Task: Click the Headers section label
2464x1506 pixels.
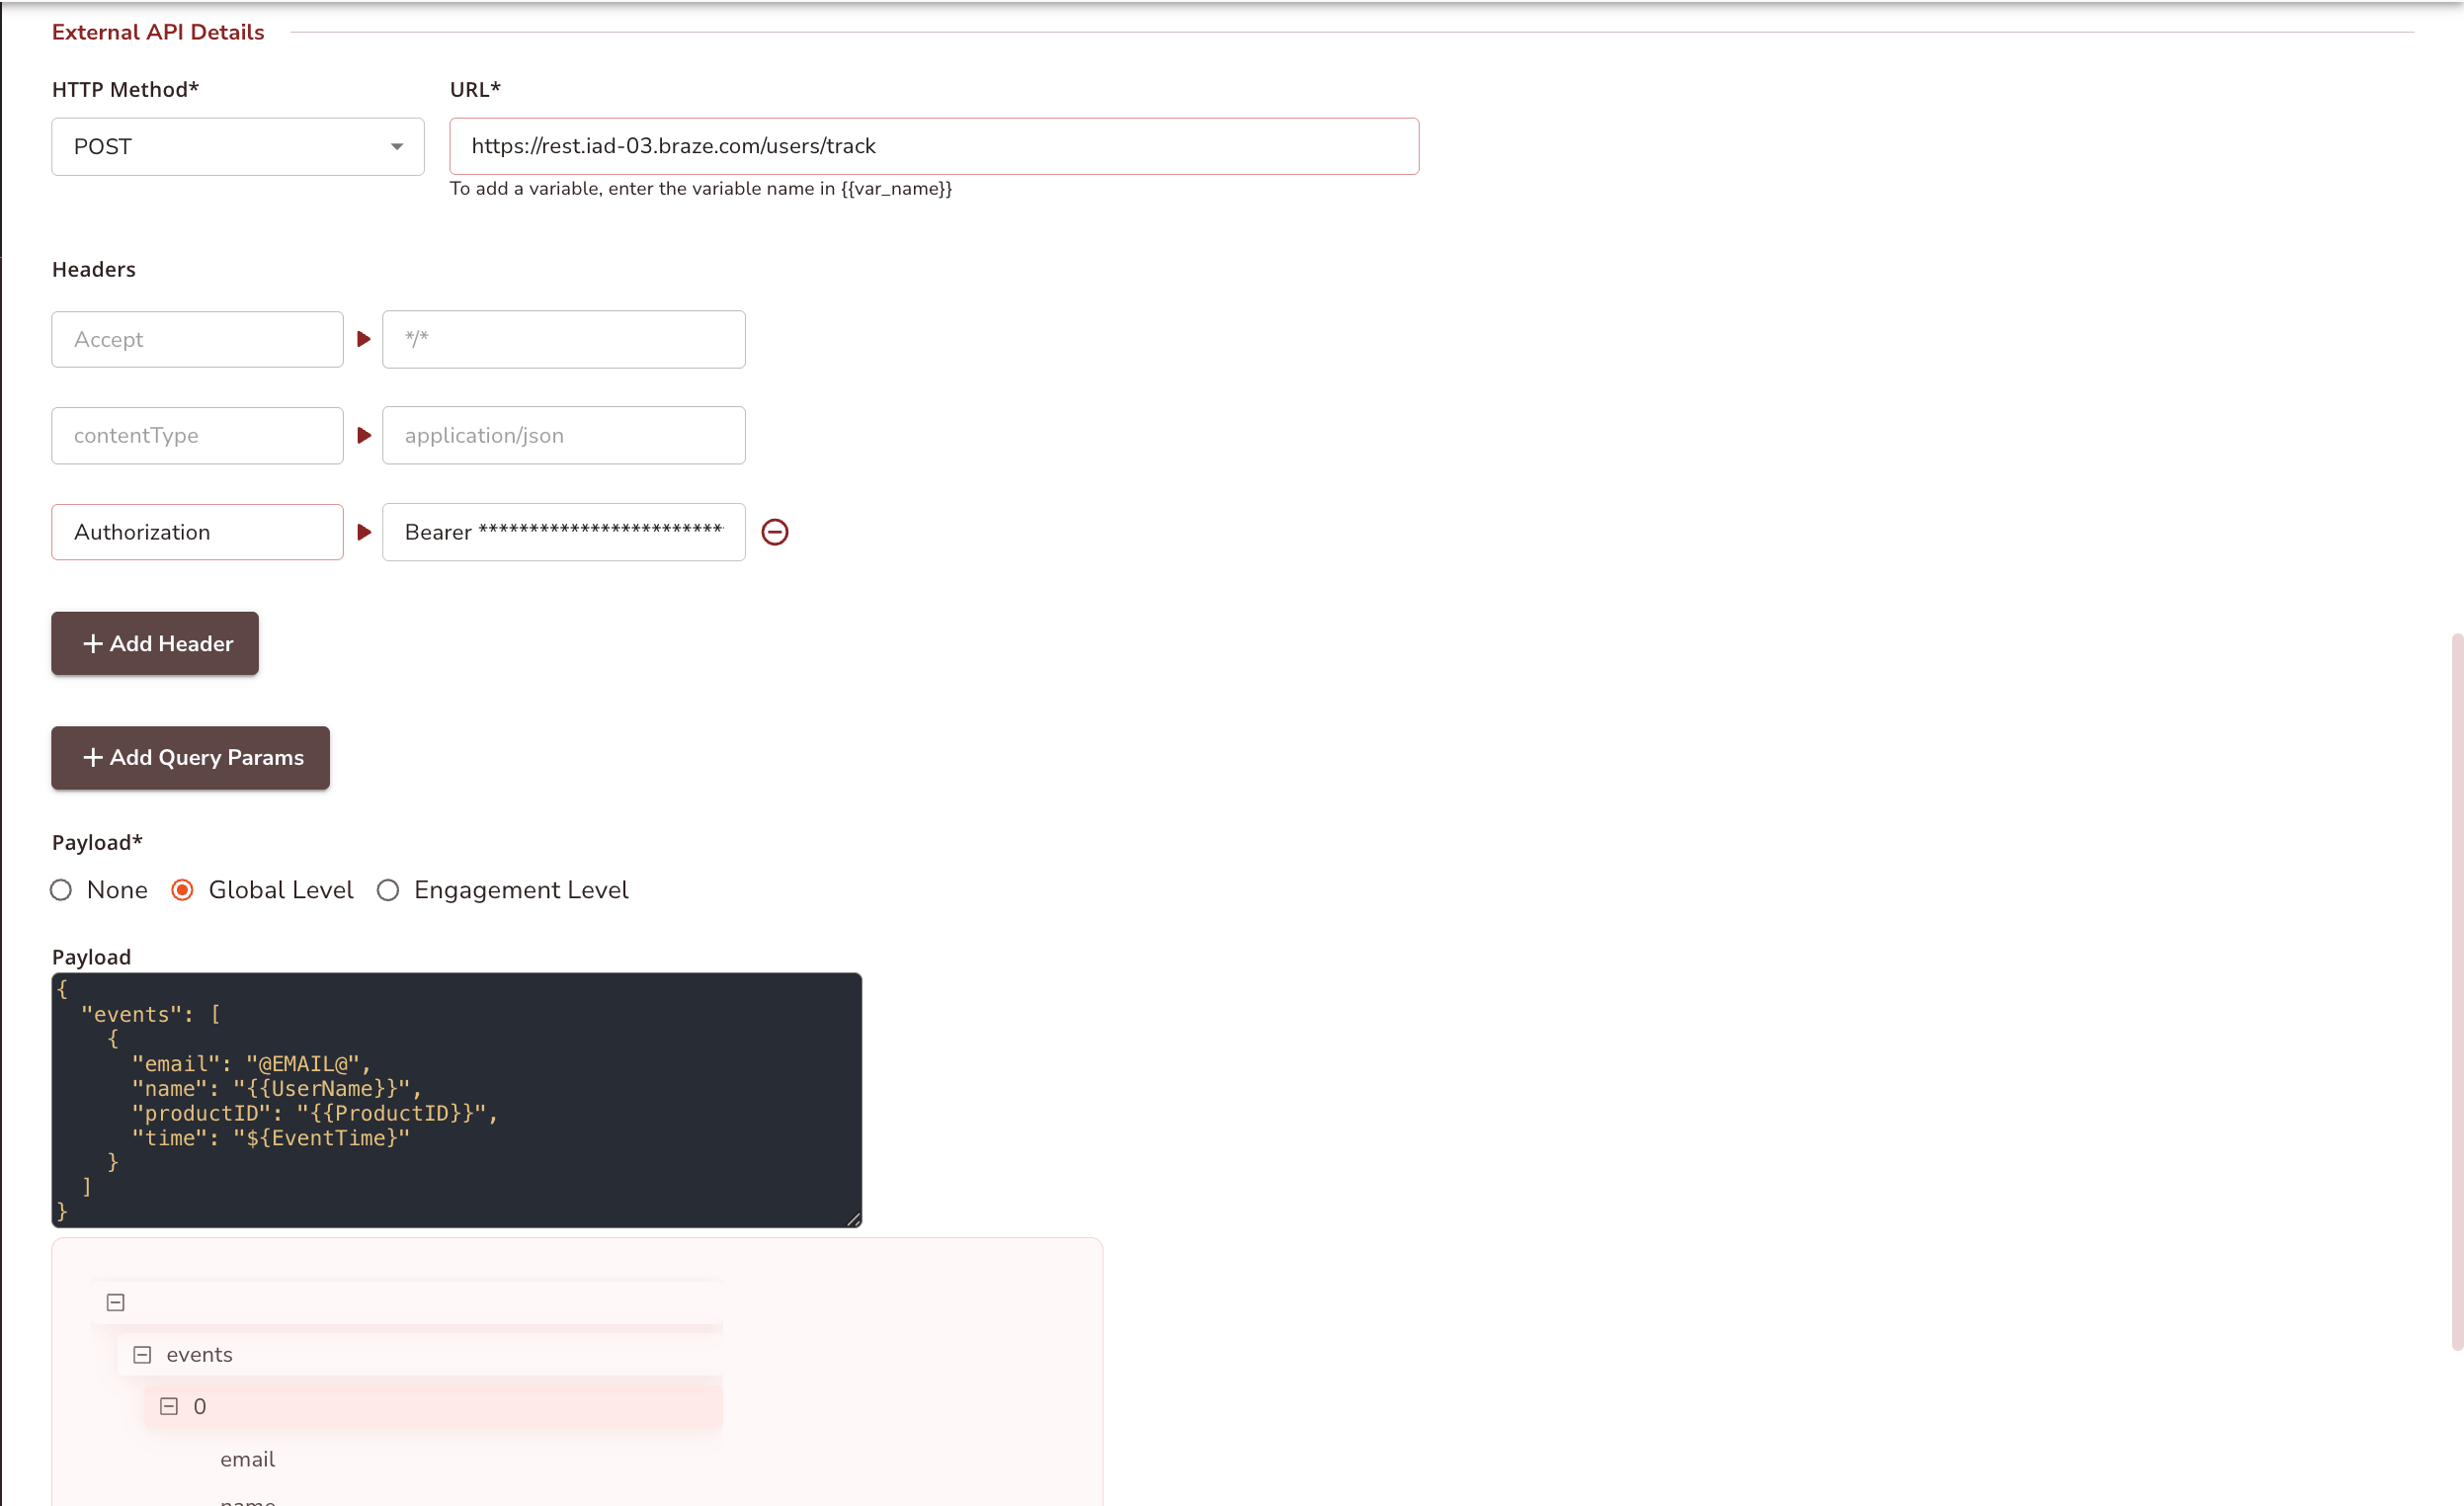Action: coord(93,269)
